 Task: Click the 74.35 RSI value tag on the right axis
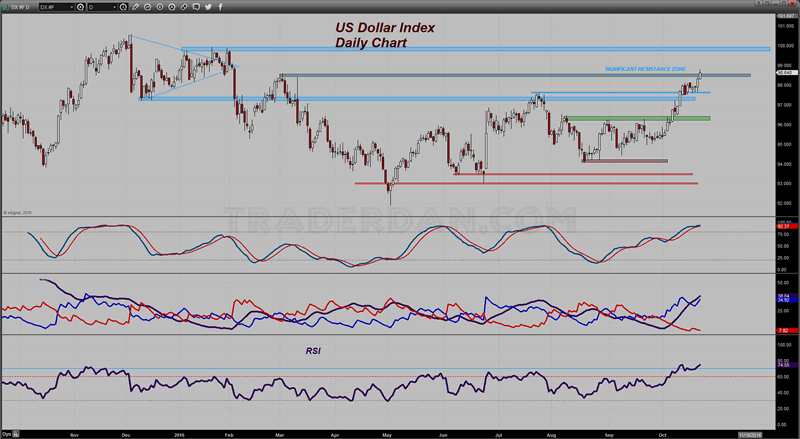[x=787, y=366]
